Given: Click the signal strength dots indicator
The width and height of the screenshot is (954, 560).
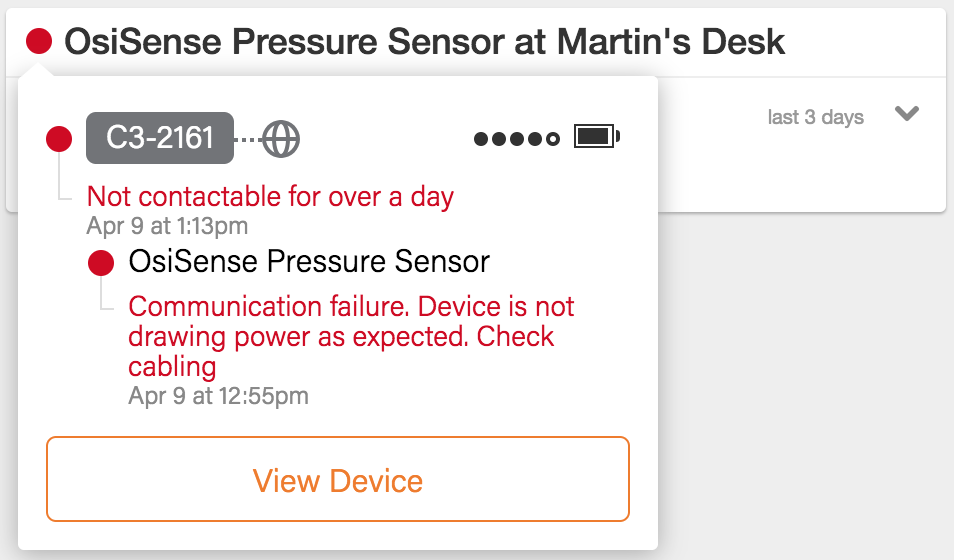Looking at the screenshot, I should (x=516, y=139).
